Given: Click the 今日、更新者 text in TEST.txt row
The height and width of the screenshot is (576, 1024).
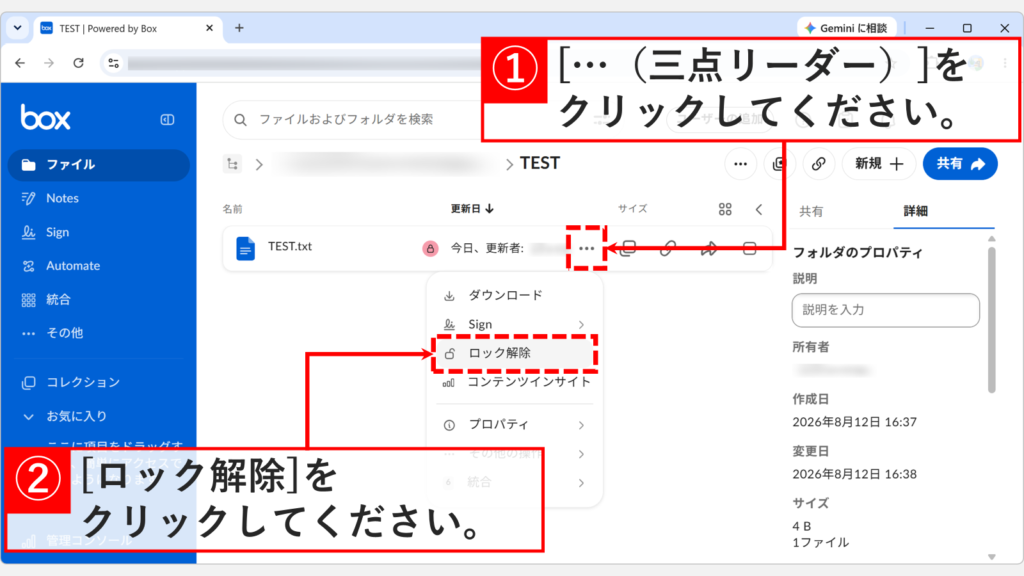Looking at the screenshot, I should 487,248.
